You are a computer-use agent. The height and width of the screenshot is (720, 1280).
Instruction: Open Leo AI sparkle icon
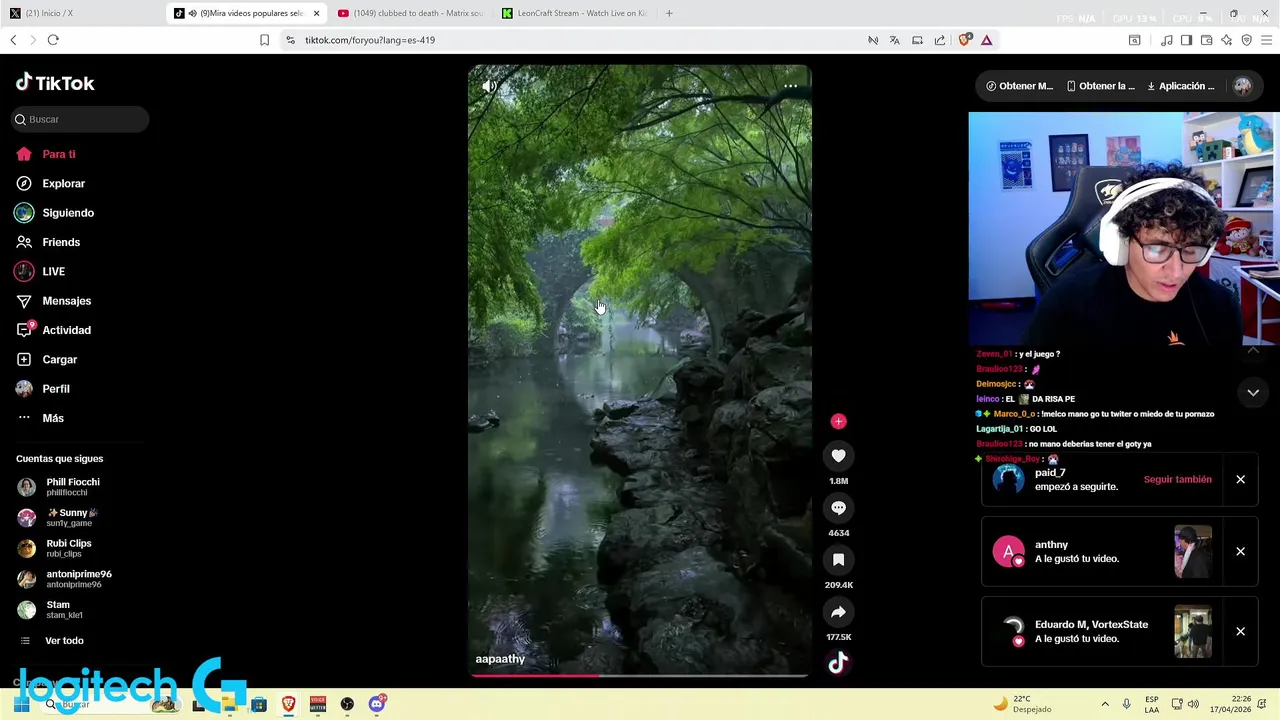[x=1226, y=40]
